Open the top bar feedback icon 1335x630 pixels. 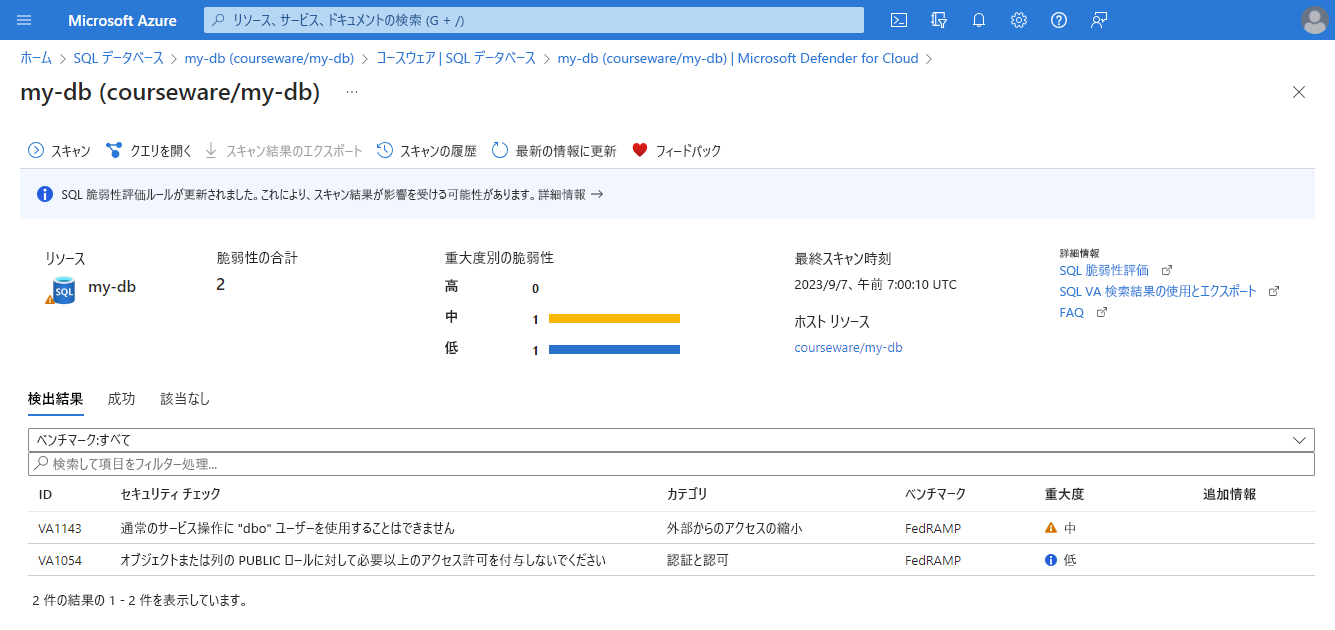click(x=1099, y=20)
